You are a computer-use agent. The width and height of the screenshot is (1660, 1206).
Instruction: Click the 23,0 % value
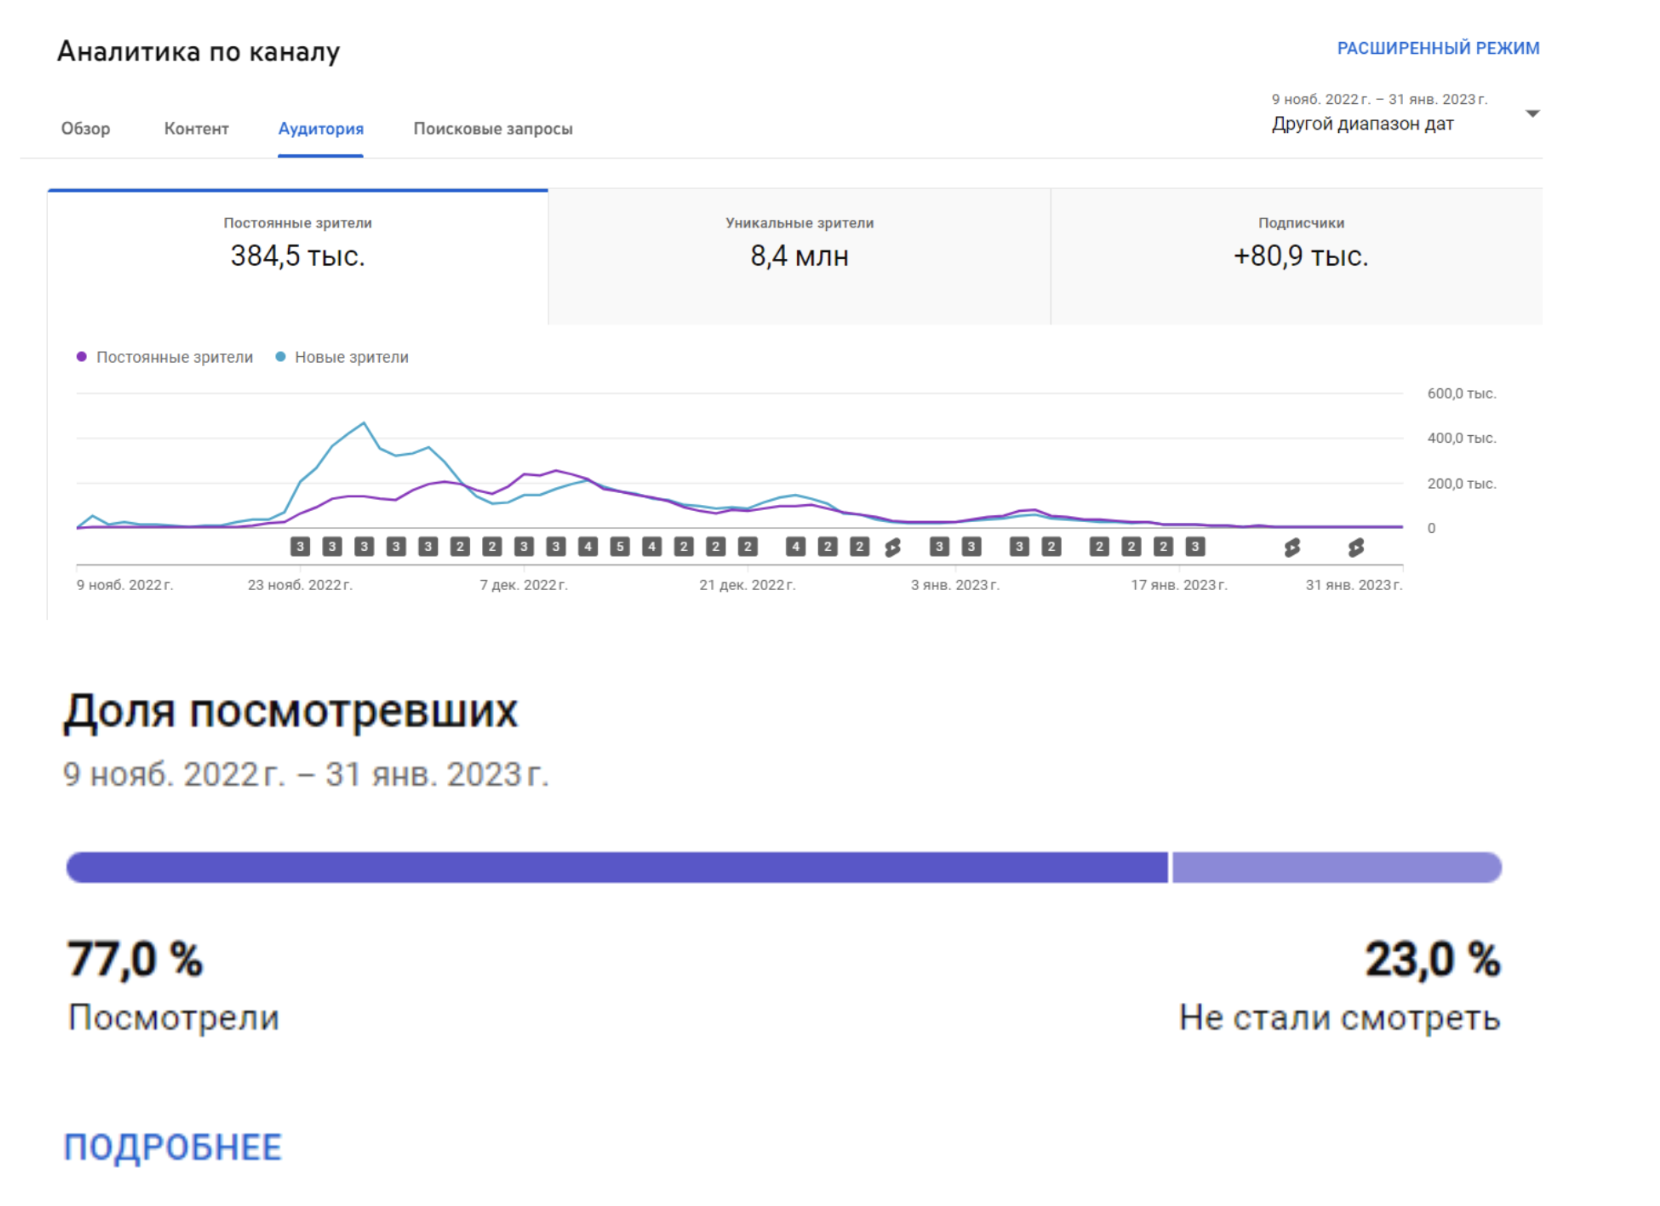(1433, 960)
